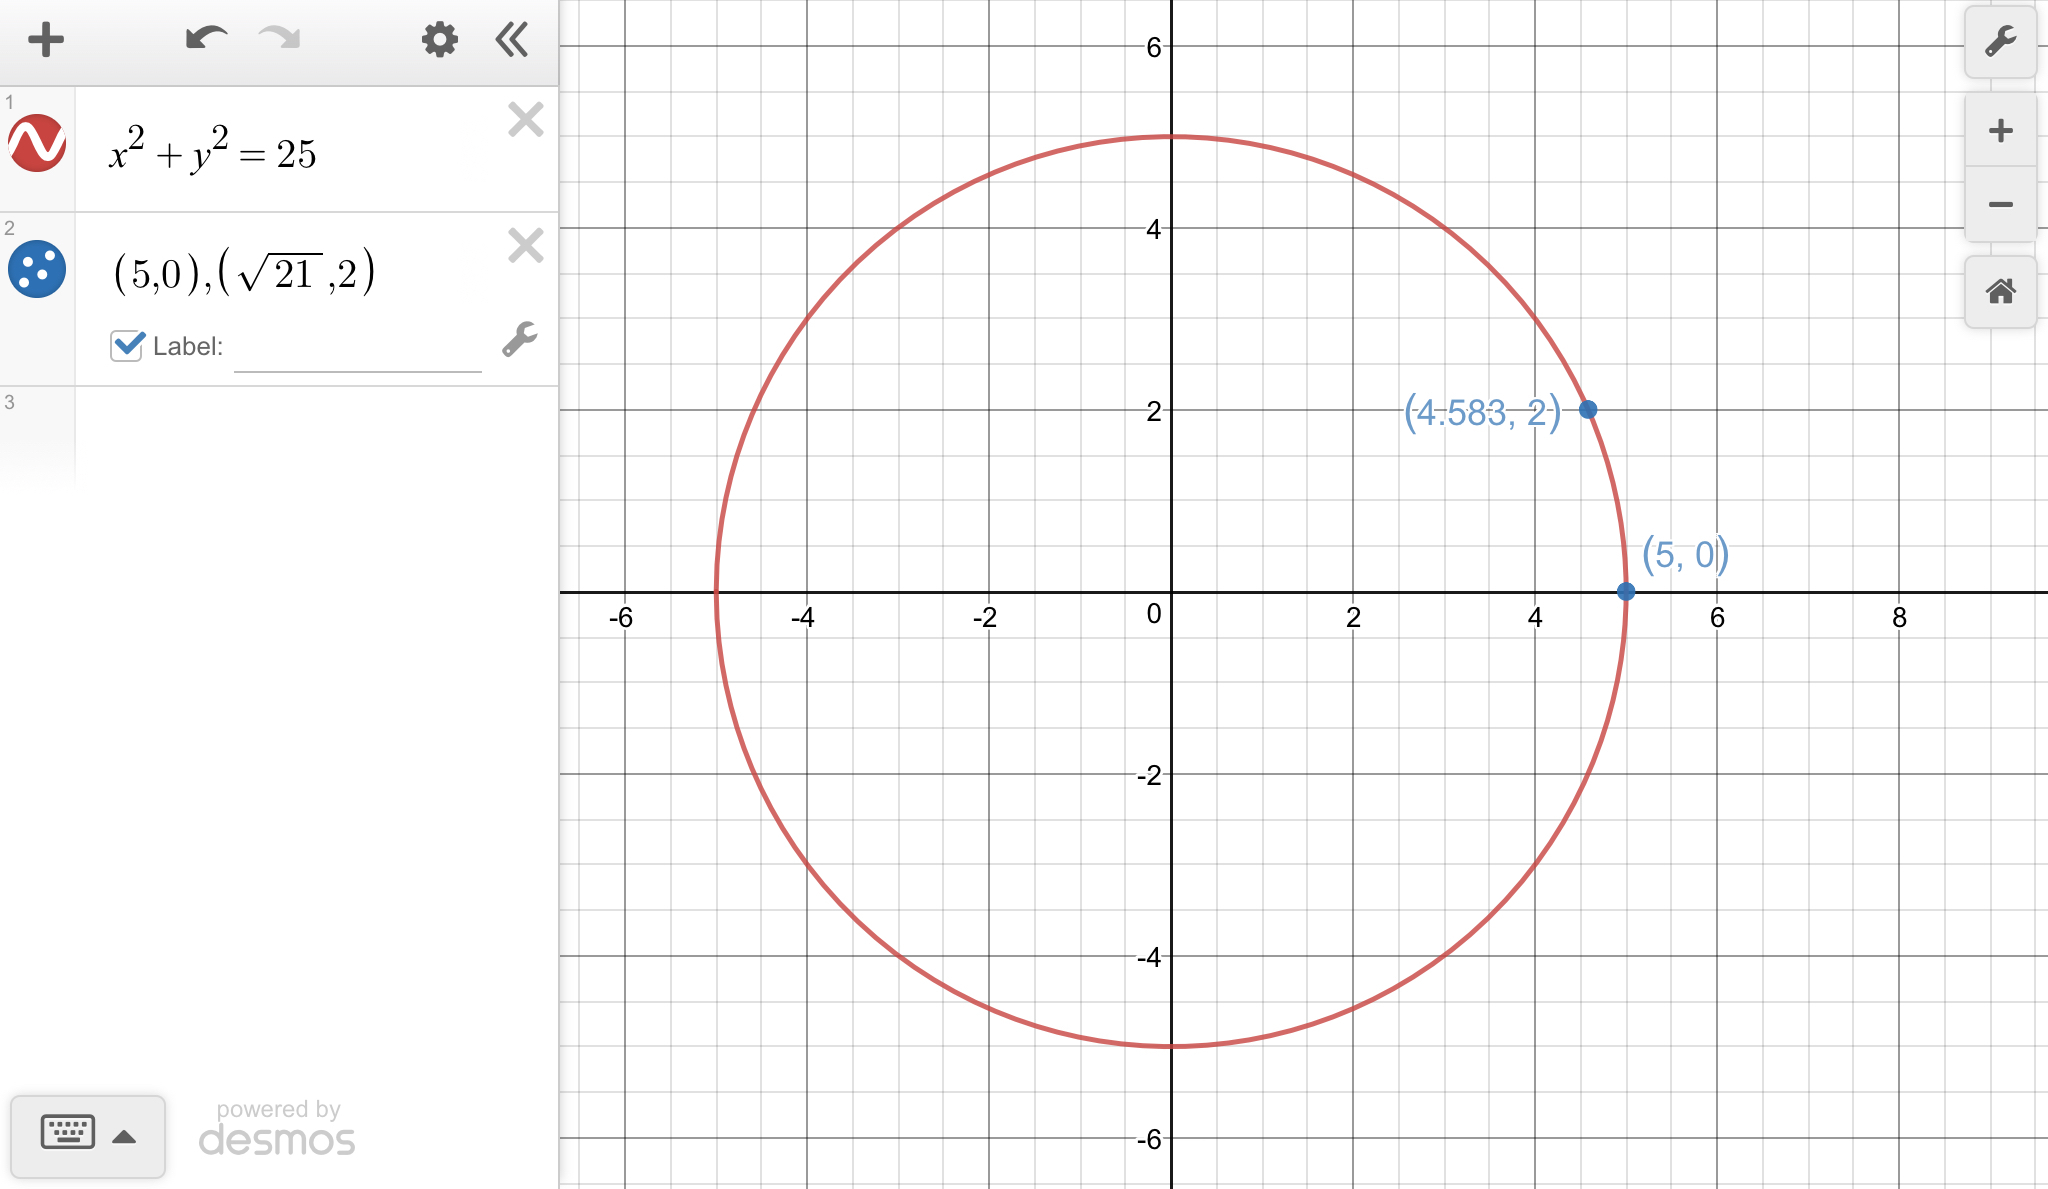2048x1189 pixels.
Task: Click the add item plus icon
Action: [x=45, y=40]
